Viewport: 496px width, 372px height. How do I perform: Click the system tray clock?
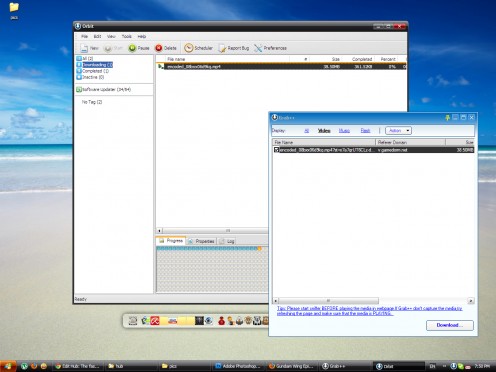coord(482,366)
